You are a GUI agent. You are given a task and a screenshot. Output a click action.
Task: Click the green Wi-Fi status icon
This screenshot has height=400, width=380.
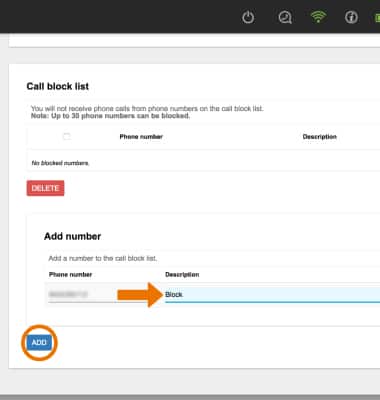[x=318, y=16]
